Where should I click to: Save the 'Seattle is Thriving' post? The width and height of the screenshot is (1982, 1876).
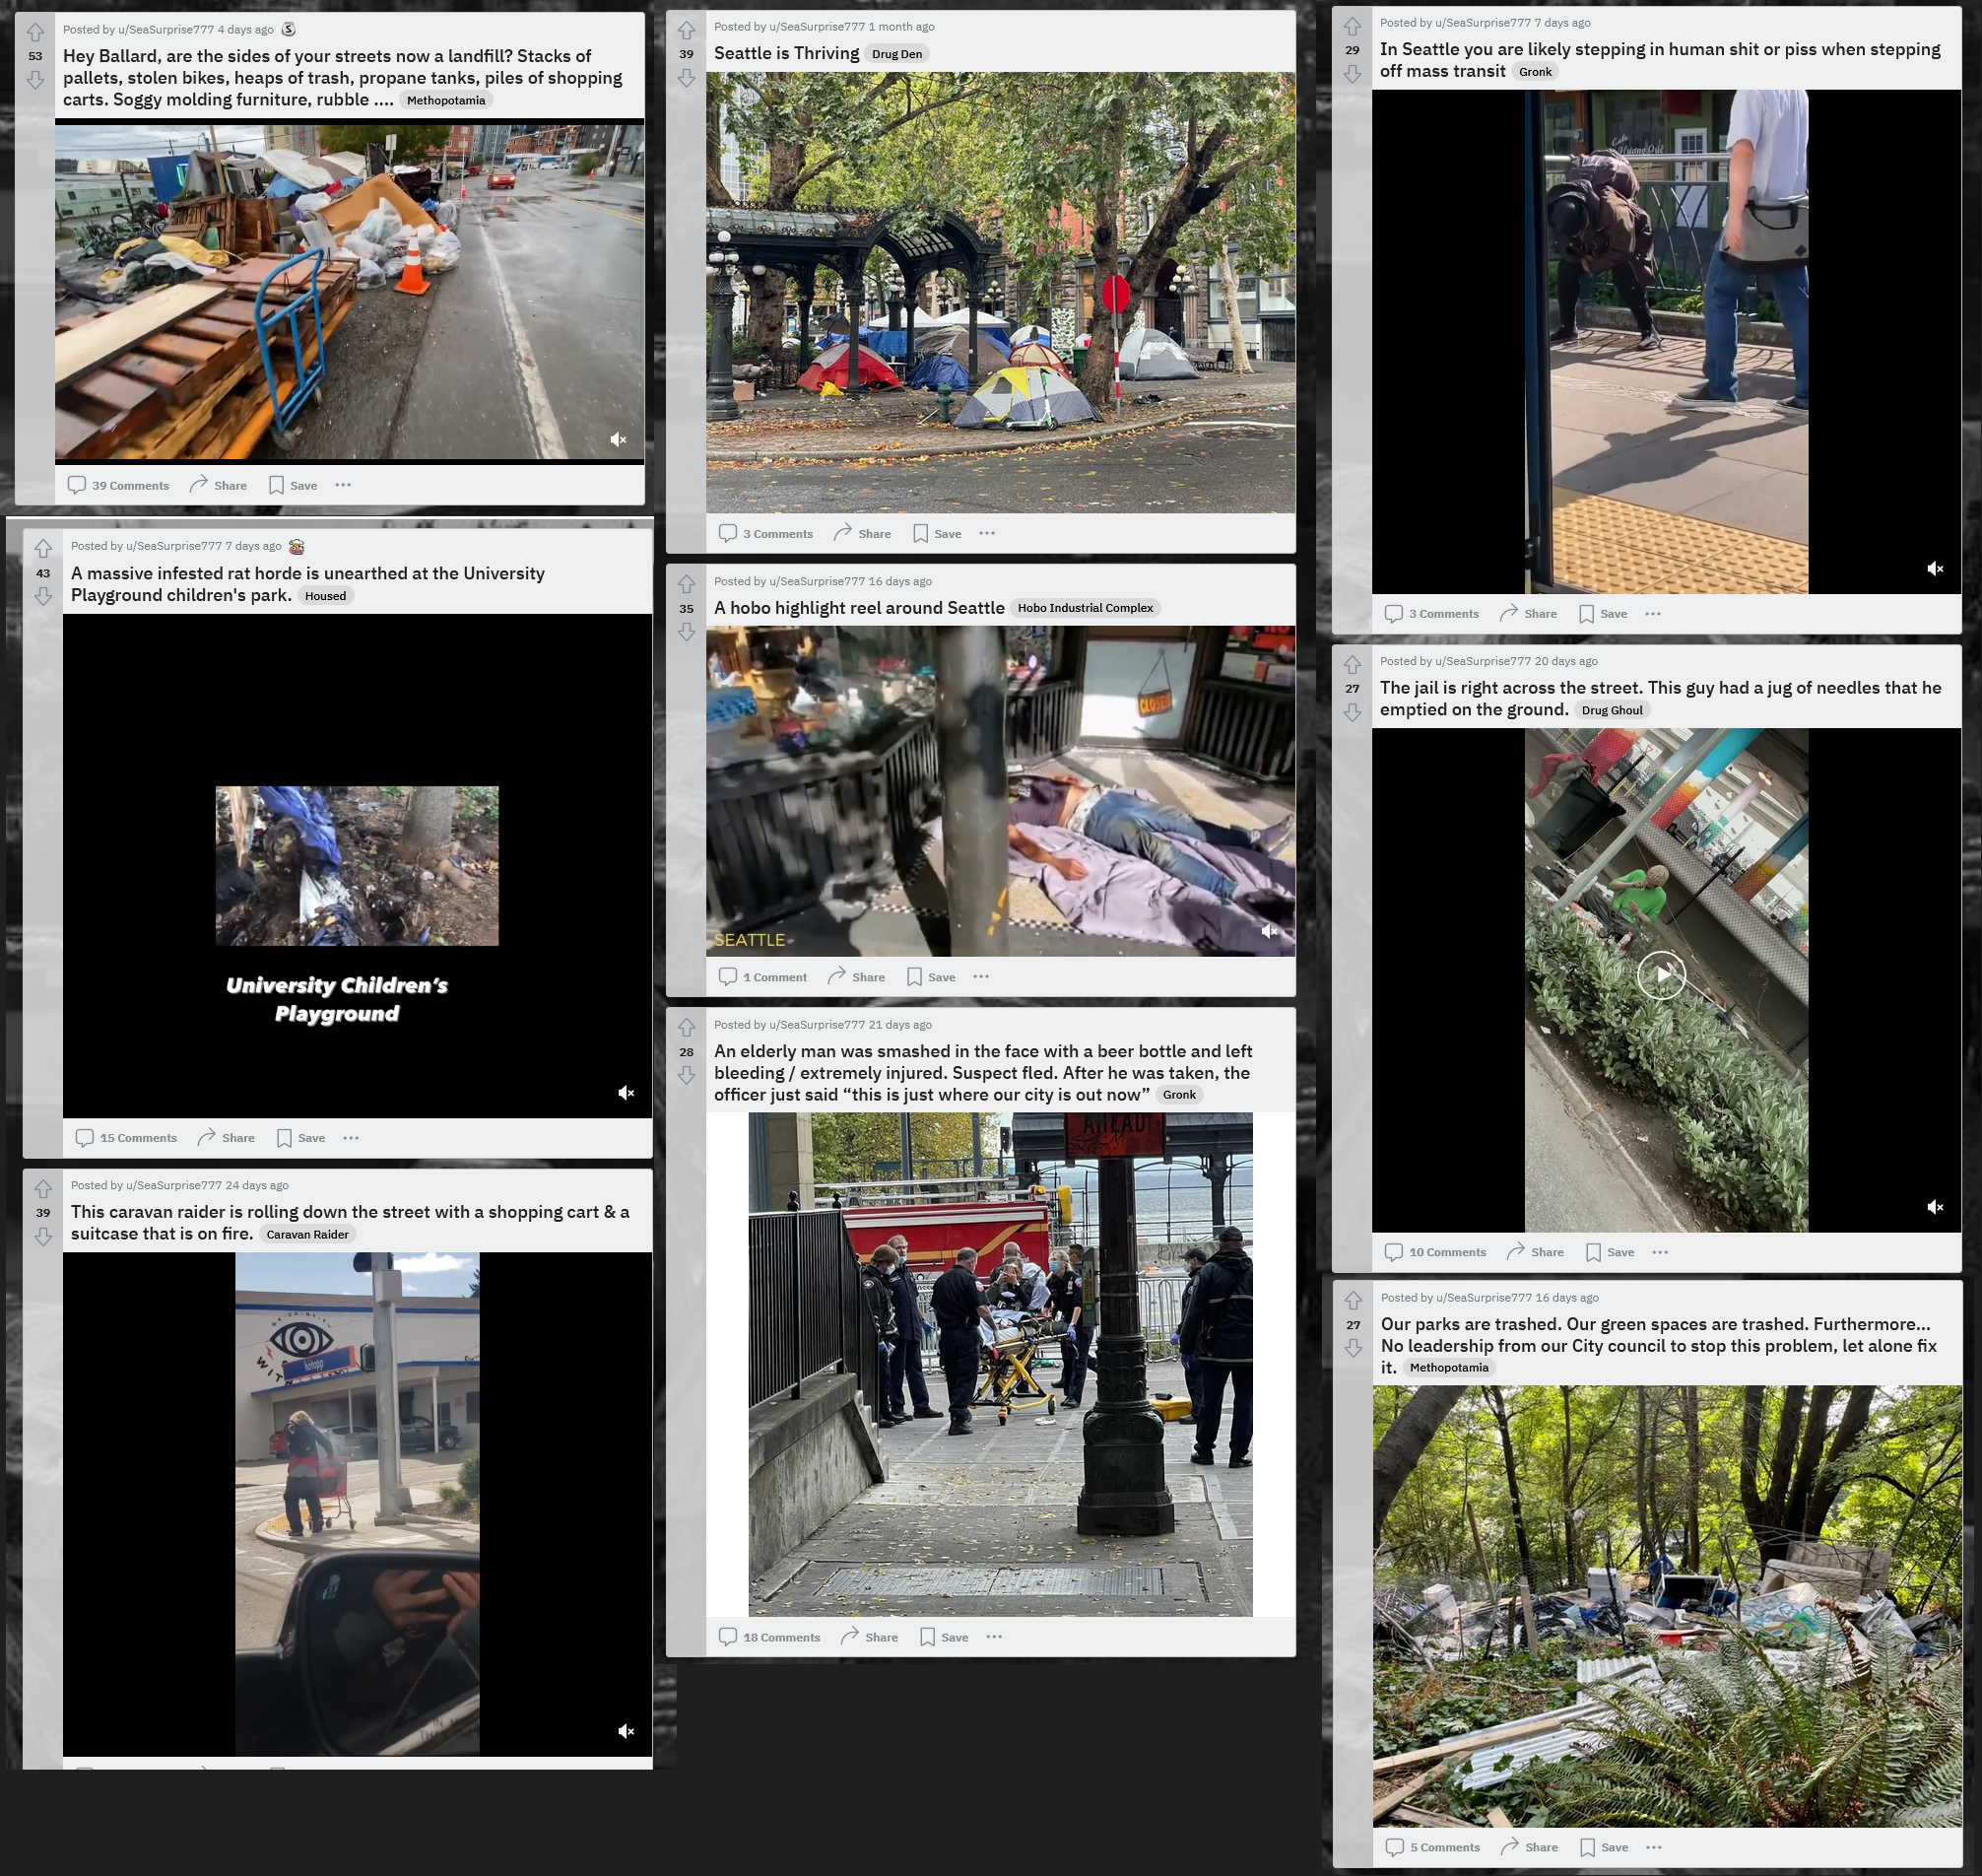[937, 533]
